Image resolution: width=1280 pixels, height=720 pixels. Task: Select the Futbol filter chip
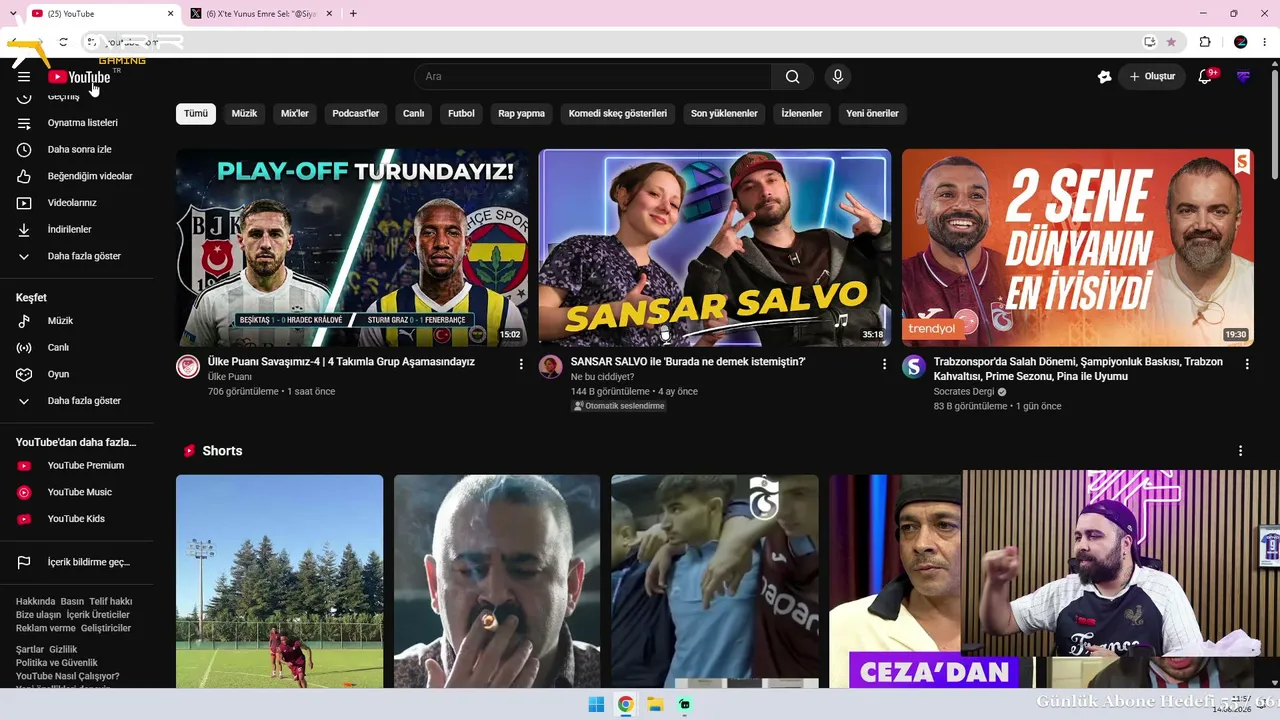click(461, 114)
